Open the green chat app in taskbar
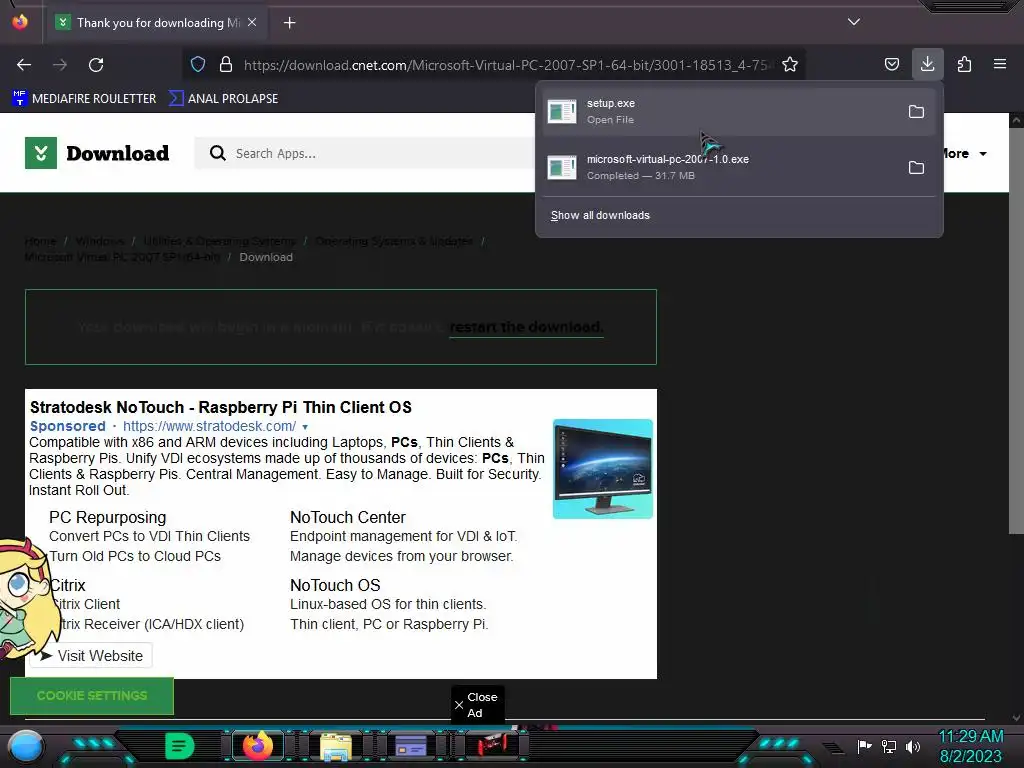The image size is (1024, 768). tap(180, 746)
